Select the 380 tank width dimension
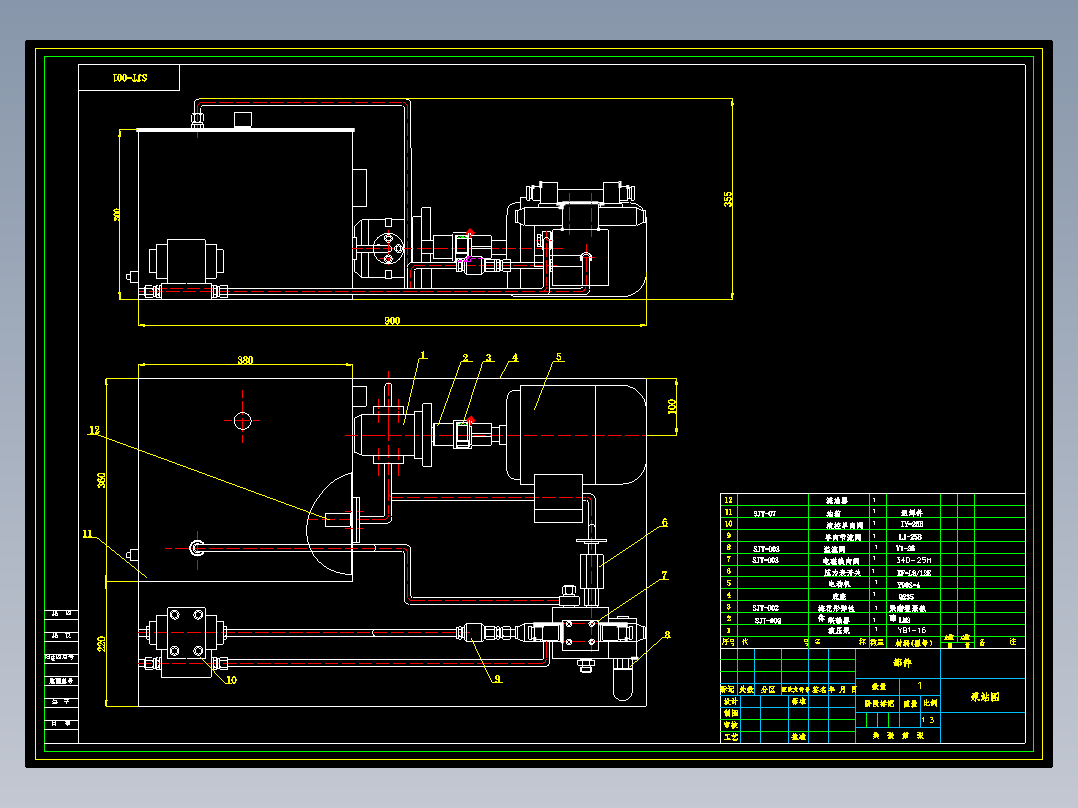The width and height of the screenshot is (1078, 808). point(245,360)
